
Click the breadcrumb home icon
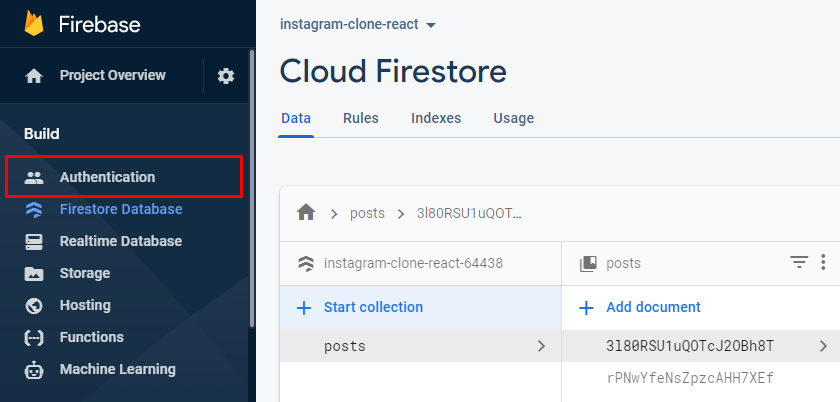(306, 212)
